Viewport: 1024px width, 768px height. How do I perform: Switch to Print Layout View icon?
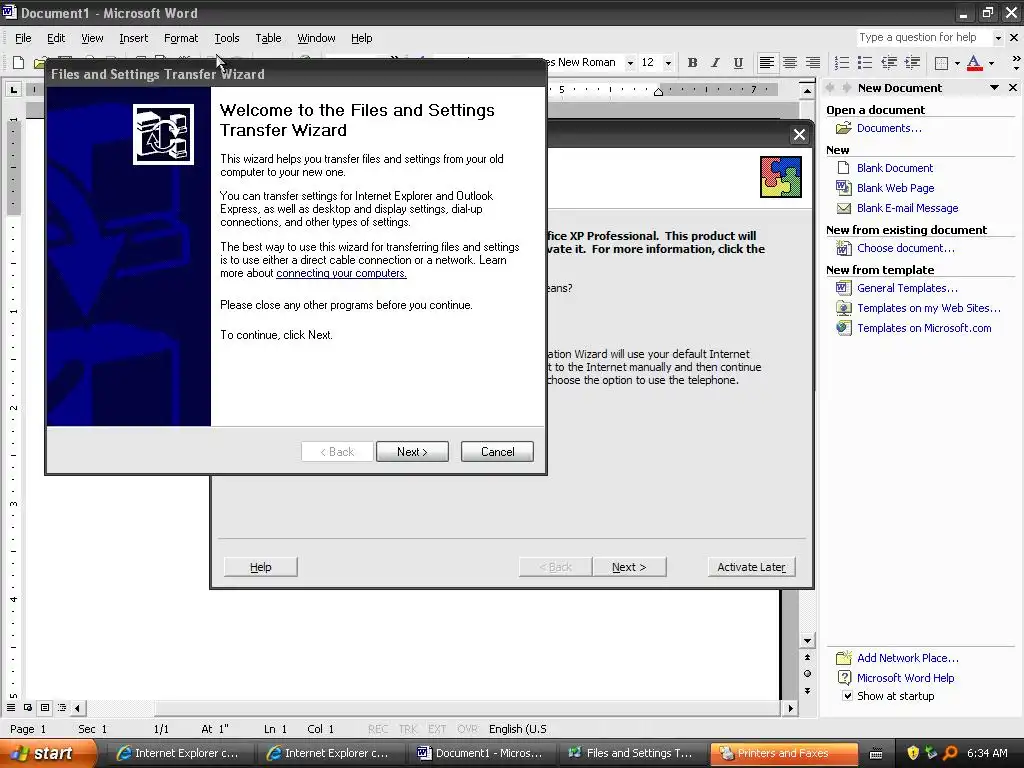pos(45,707)
